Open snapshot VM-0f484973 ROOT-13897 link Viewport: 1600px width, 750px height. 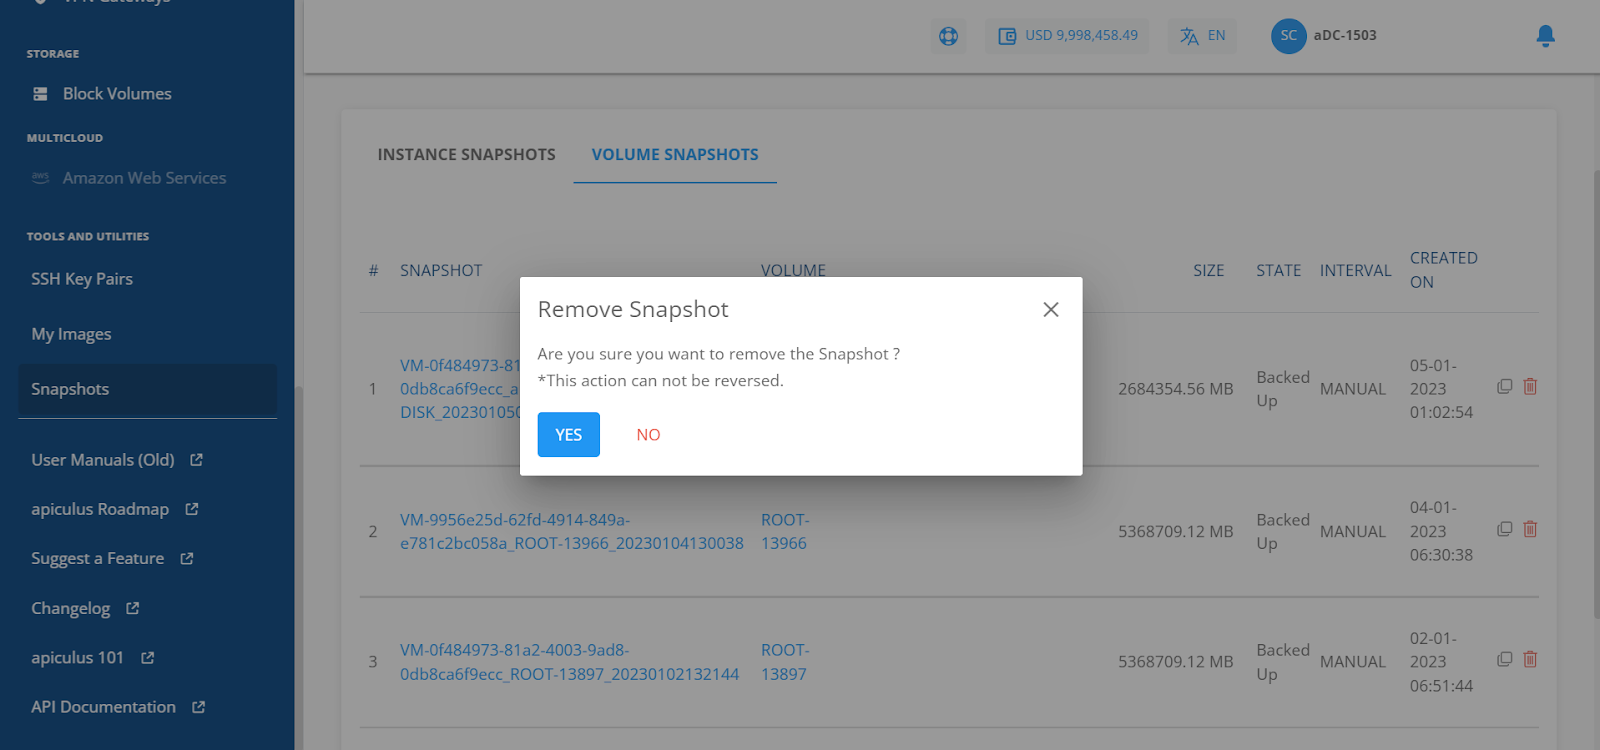[570, 662]
